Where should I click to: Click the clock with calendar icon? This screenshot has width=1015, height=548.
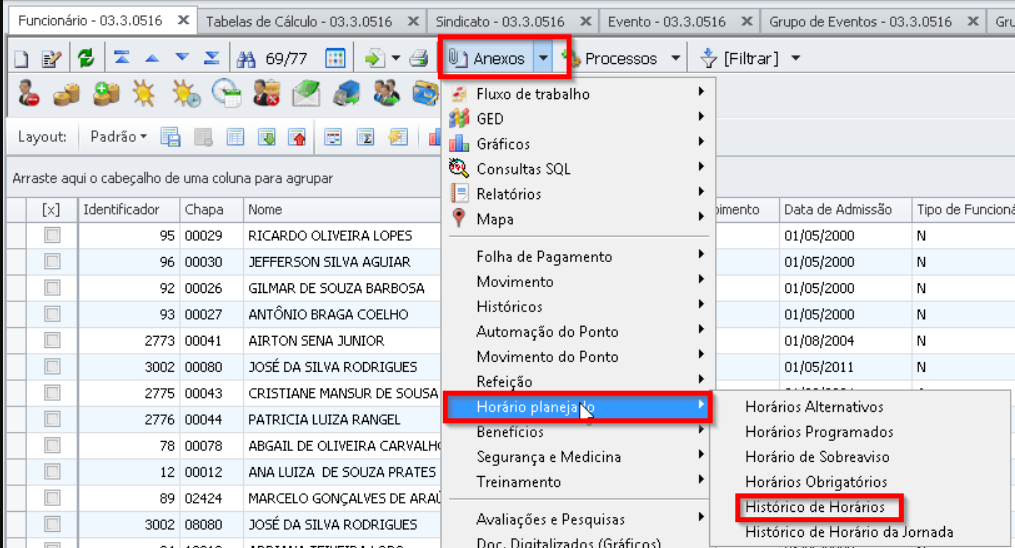coord(227,94)
